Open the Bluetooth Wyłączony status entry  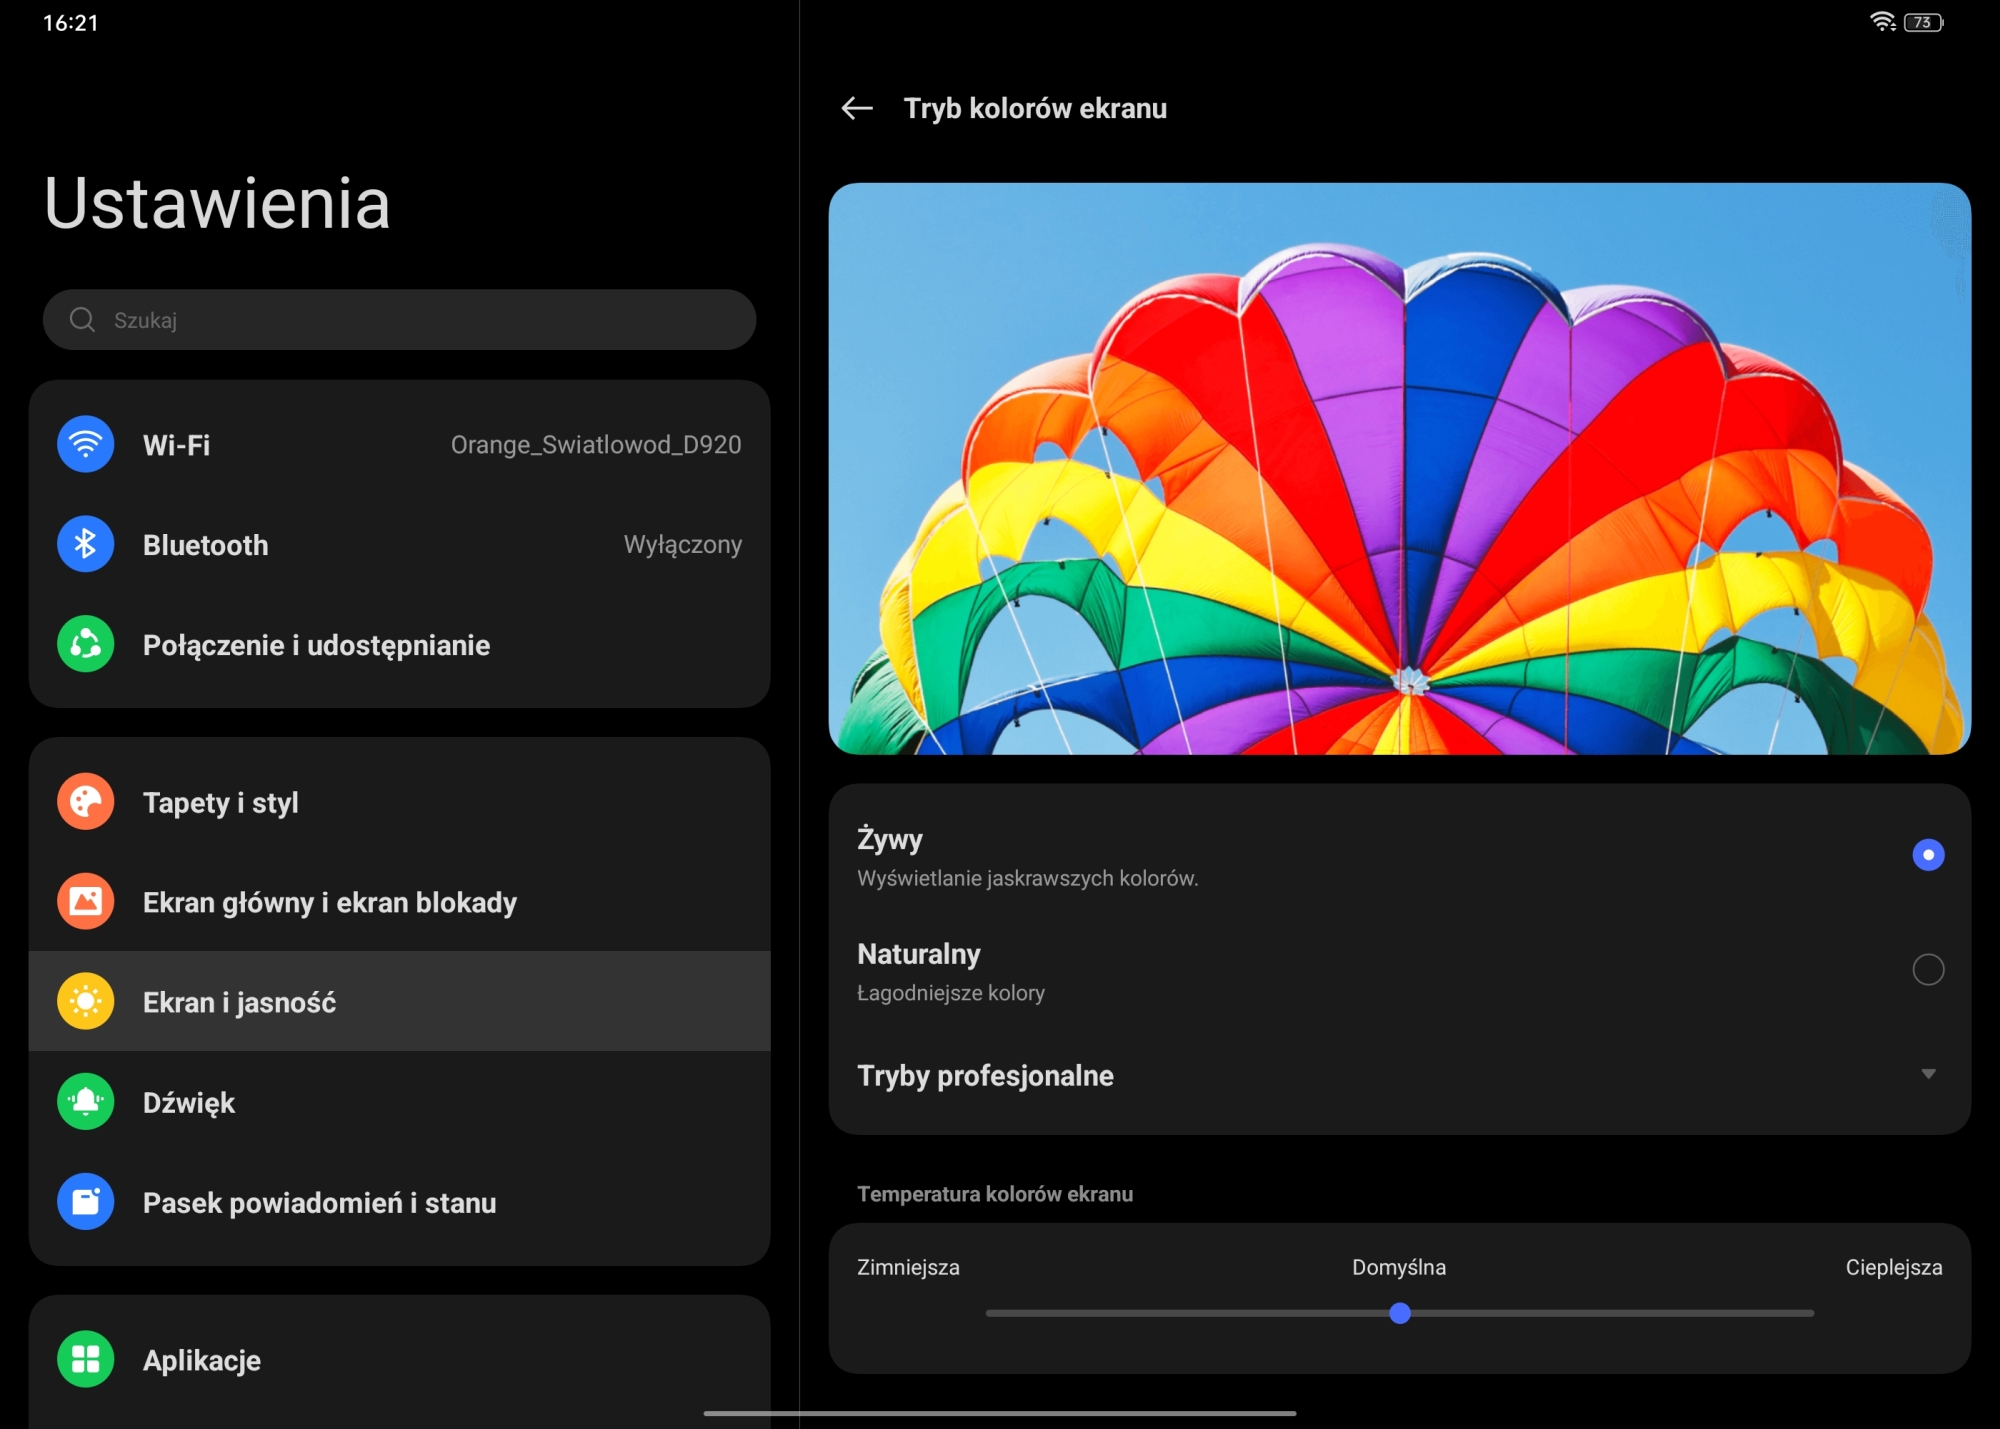pos(682,545)
